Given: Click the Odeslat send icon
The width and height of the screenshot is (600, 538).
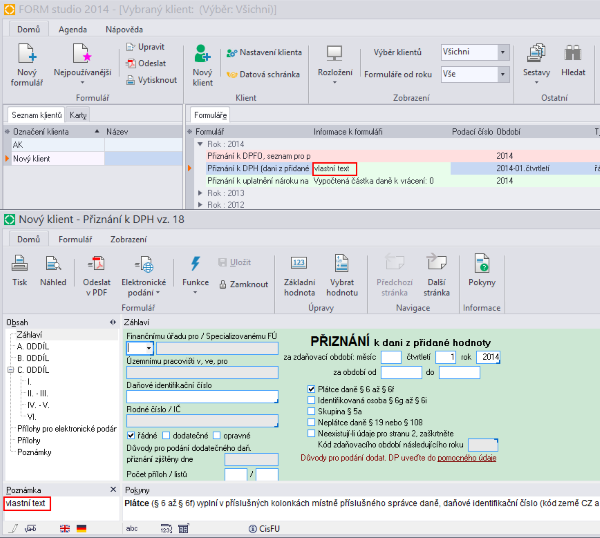Looking at the screenshot, I should tap(131, 64).
